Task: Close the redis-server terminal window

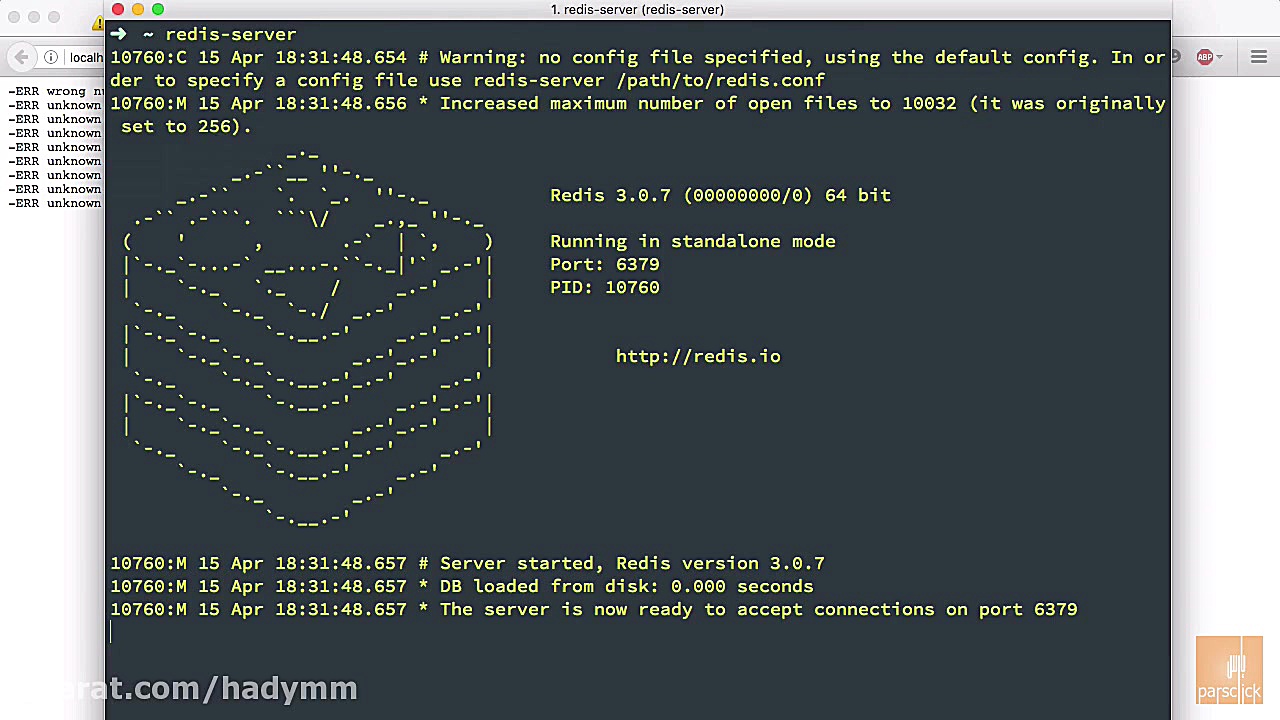Action: point(118,9)
